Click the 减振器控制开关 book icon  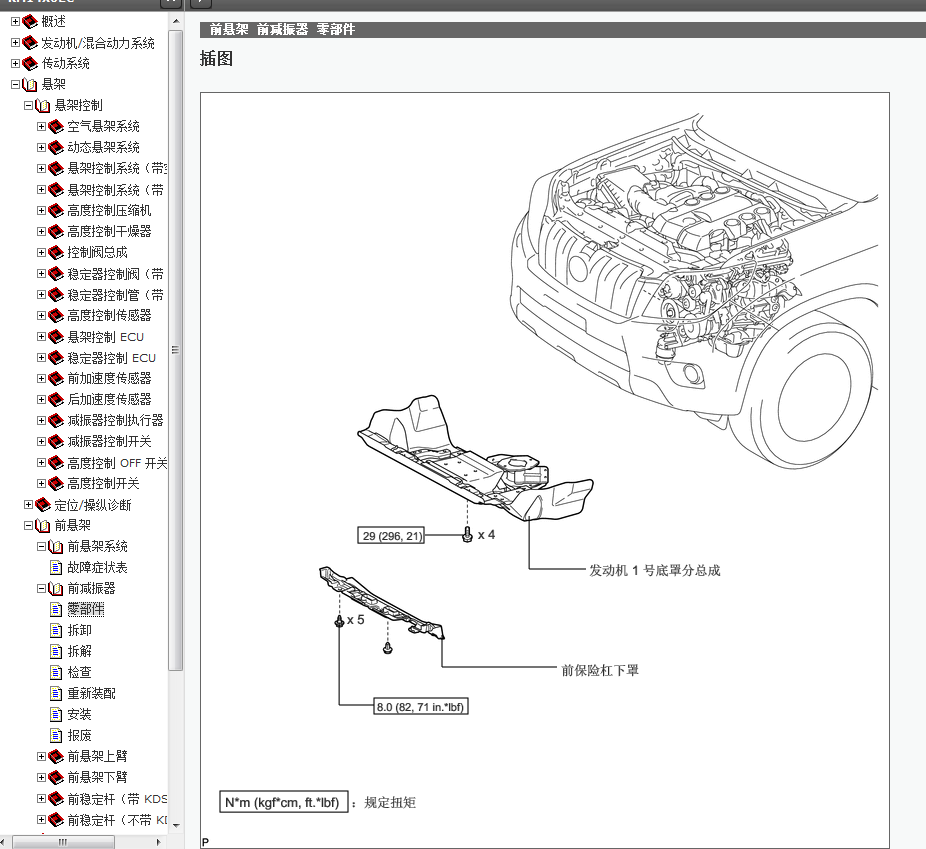coord(56,442)
